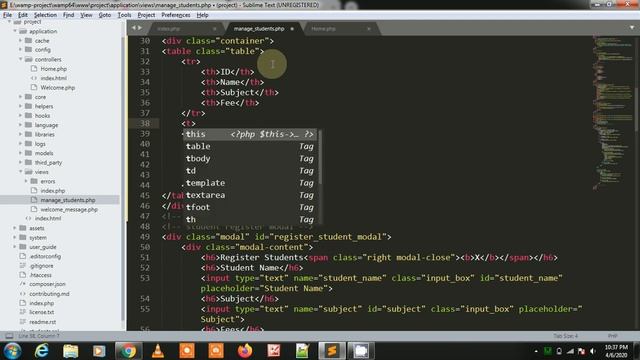Click the next tab arrow
The width and height of the screenshot is (640, 360).
[140, 28]
